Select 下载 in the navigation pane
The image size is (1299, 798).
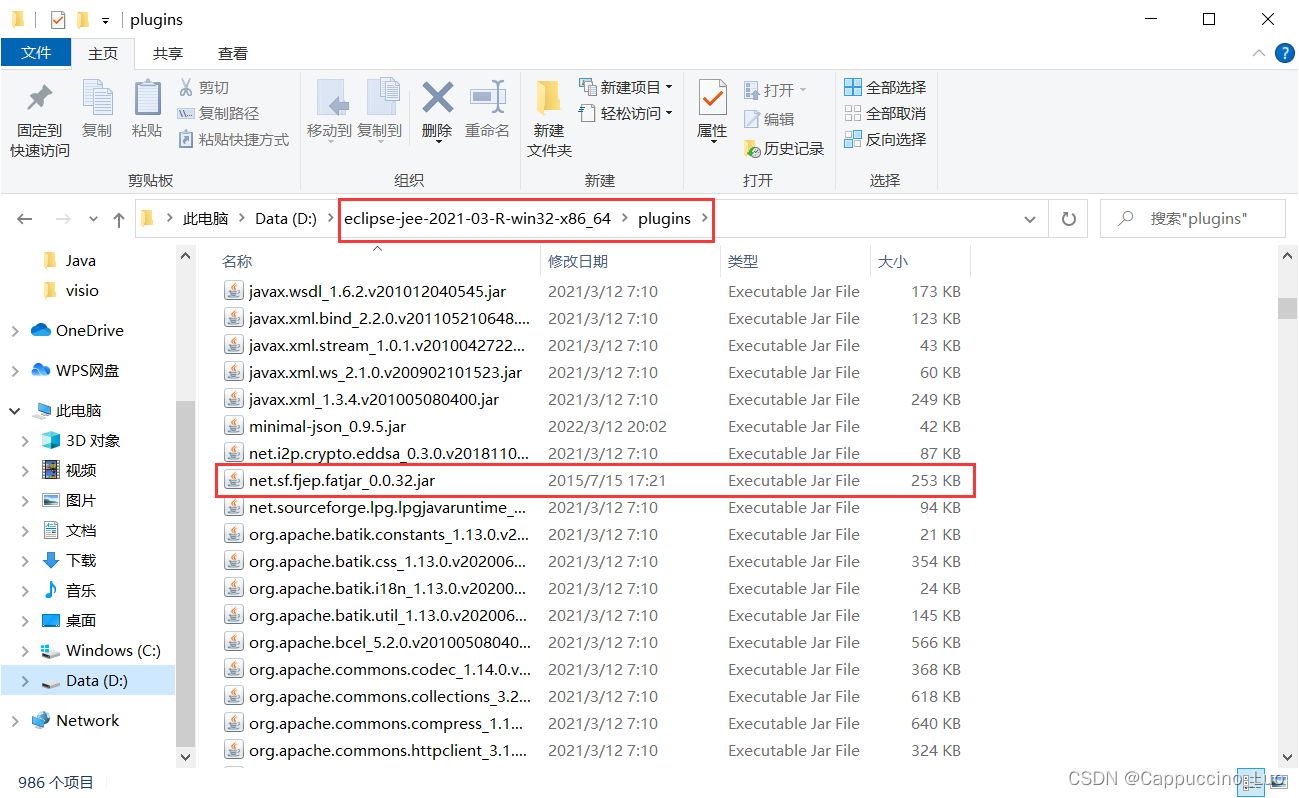pos(81,561)
